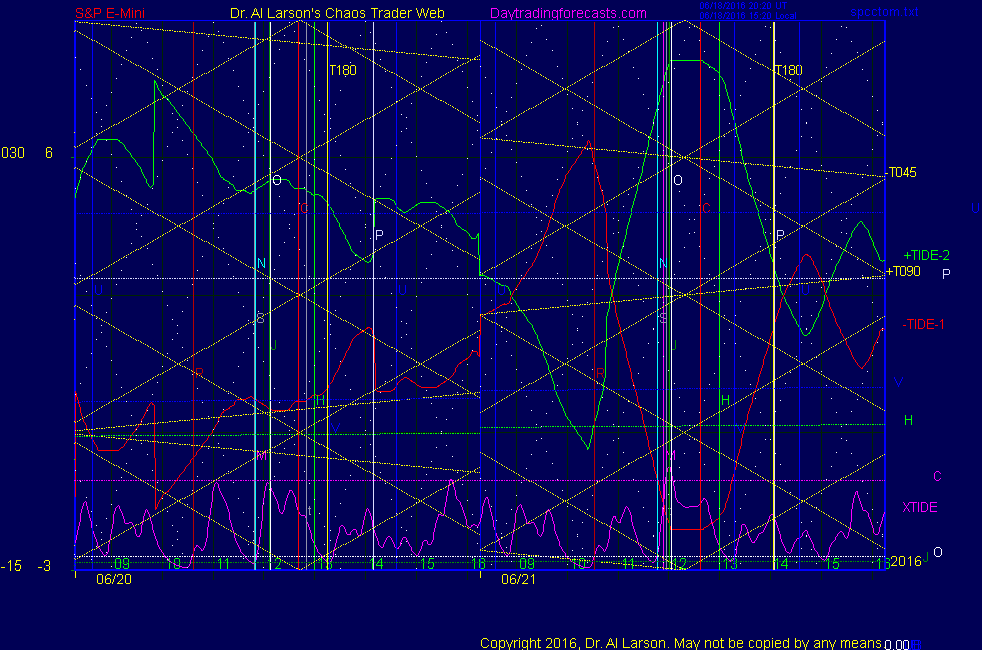Click the "T180" label in the 06/21 session
Screen dimensions: 982x650
point(788,70)
